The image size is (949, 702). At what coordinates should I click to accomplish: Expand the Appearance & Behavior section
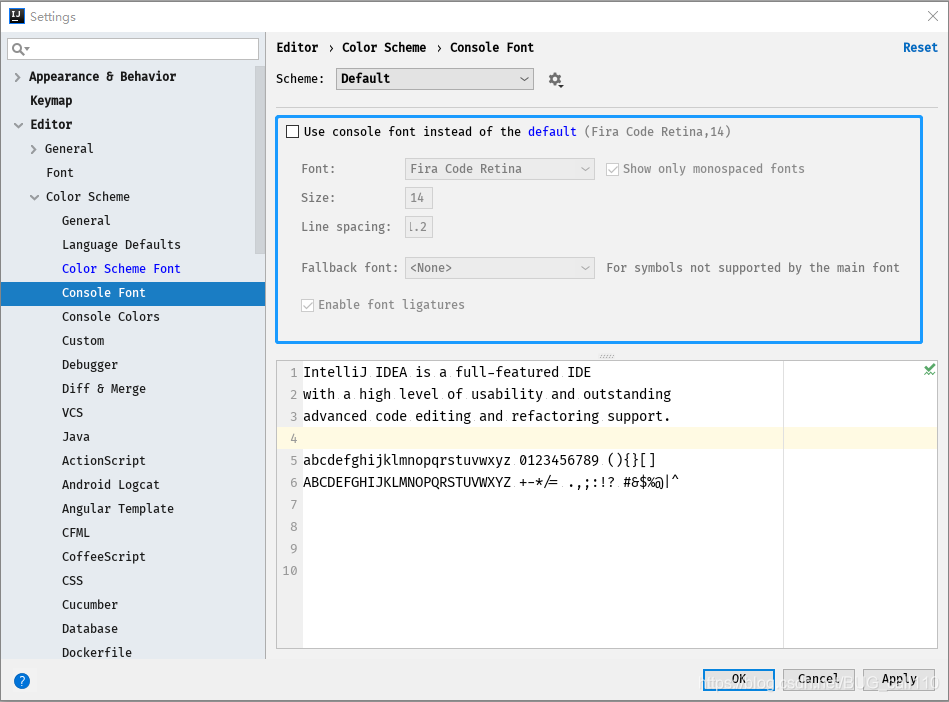(17, 76)
